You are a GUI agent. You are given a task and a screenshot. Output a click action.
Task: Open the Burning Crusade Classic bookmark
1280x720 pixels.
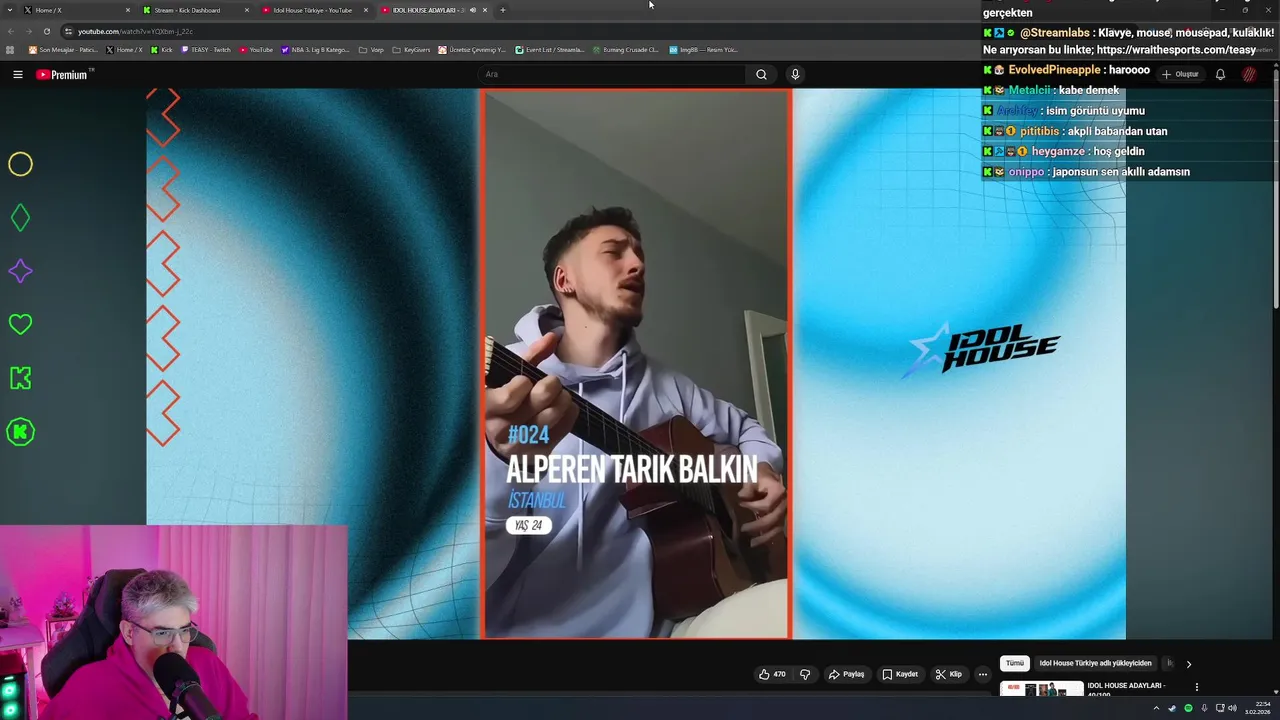click(x=626, y=49)
